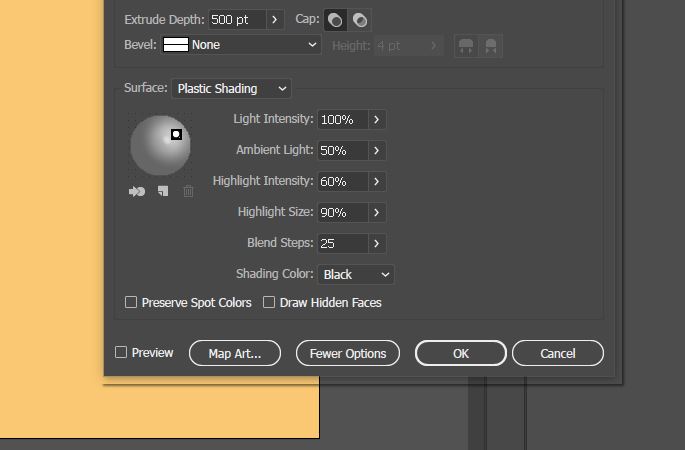Image resolution: width=685 pixels, height=450 pixels.
Task: Open the Shading Color Black dropdown
Action: point(356,274)
